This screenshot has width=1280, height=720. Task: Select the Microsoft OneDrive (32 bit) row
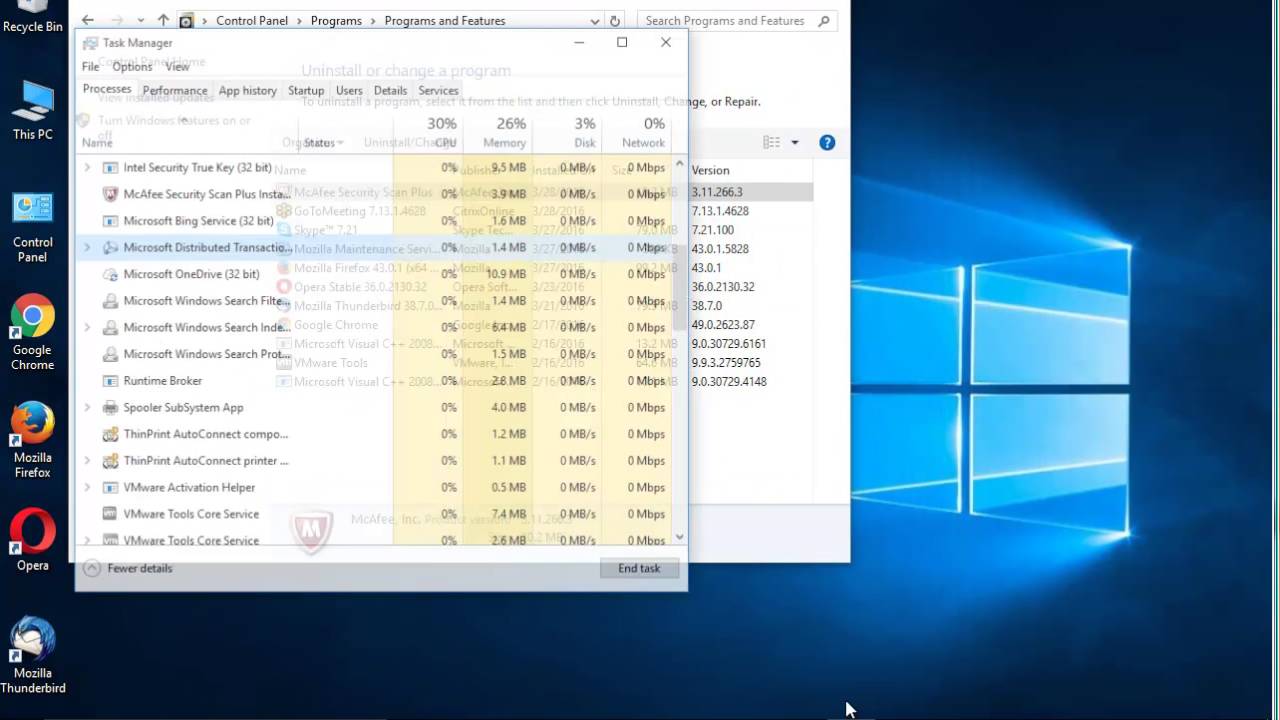coord(375,274)
